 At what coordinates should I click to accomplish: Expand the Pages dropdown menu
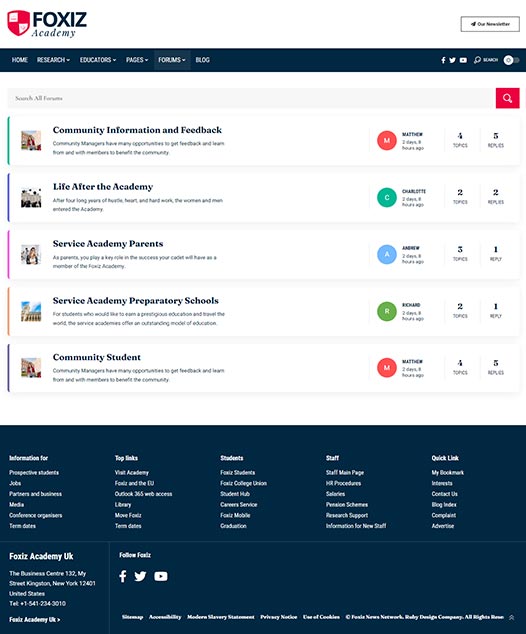pos(137,60)
